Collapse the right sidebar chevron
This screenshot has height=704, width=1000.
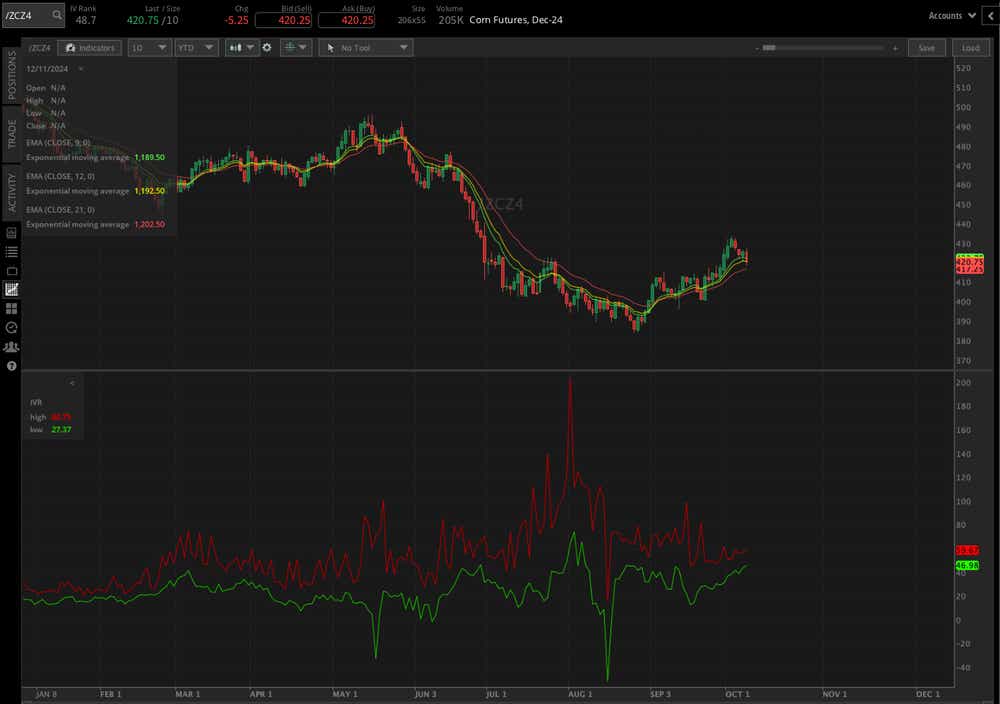coord(992,15)
